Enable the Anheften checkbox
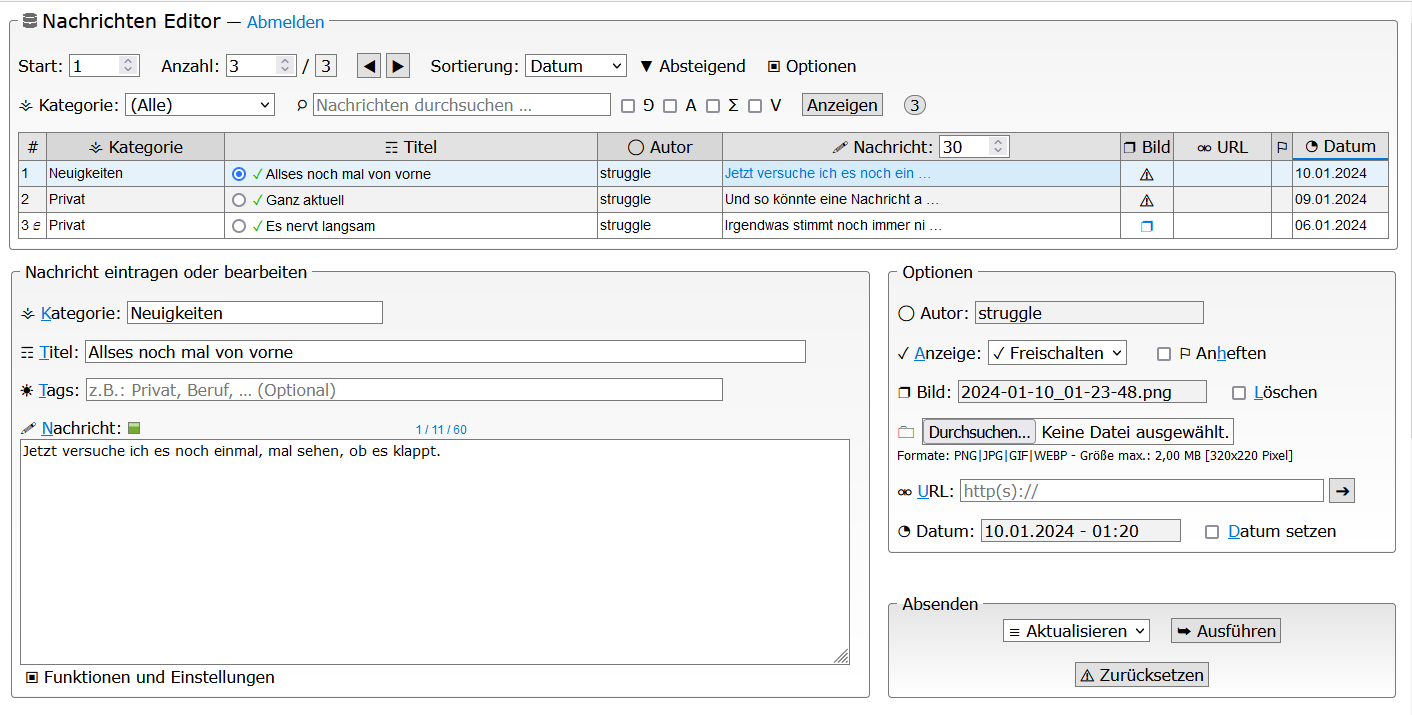 pyautogui.click(x=1164, y=354)
